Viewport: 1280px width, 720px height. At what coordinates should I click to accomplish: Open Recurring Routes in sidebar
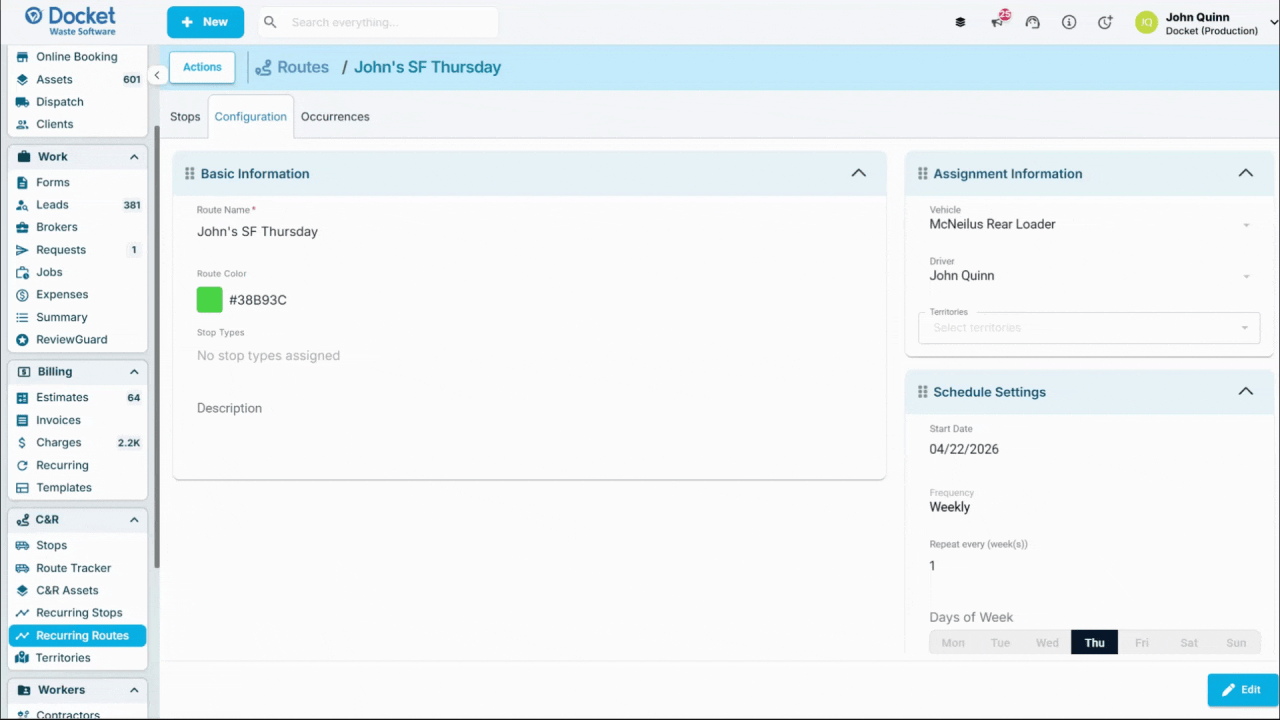[x=77, y=635]
